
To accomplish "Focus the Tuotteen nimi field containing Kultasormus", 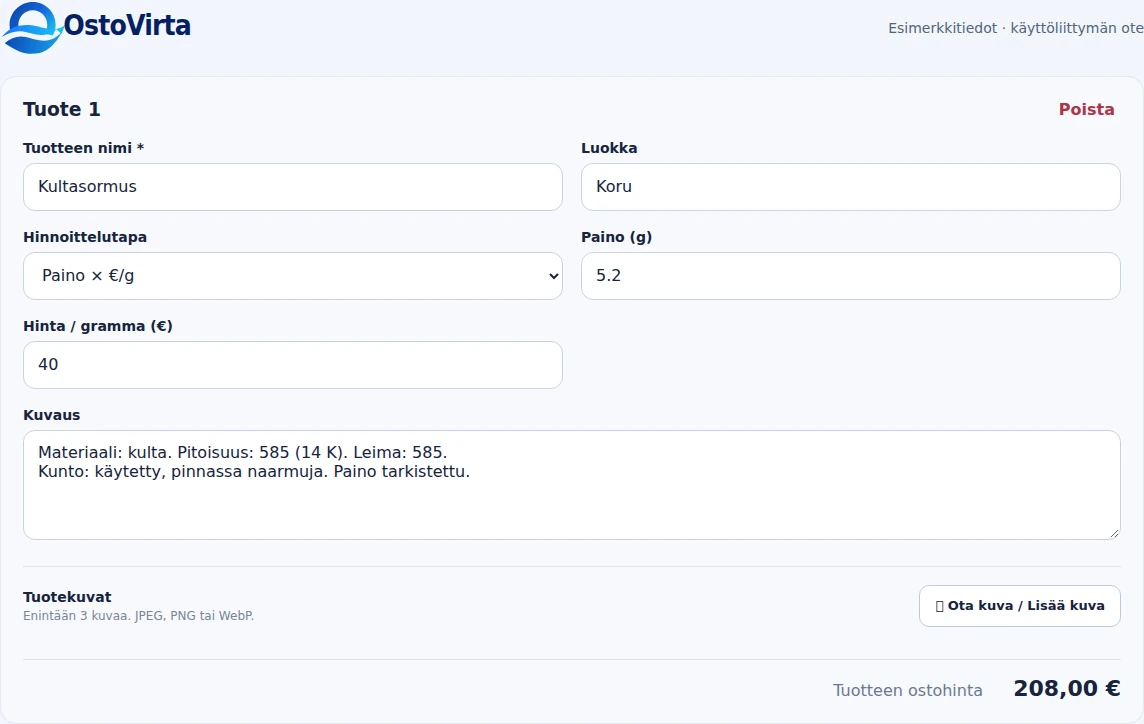I will [x=293, y=187].
